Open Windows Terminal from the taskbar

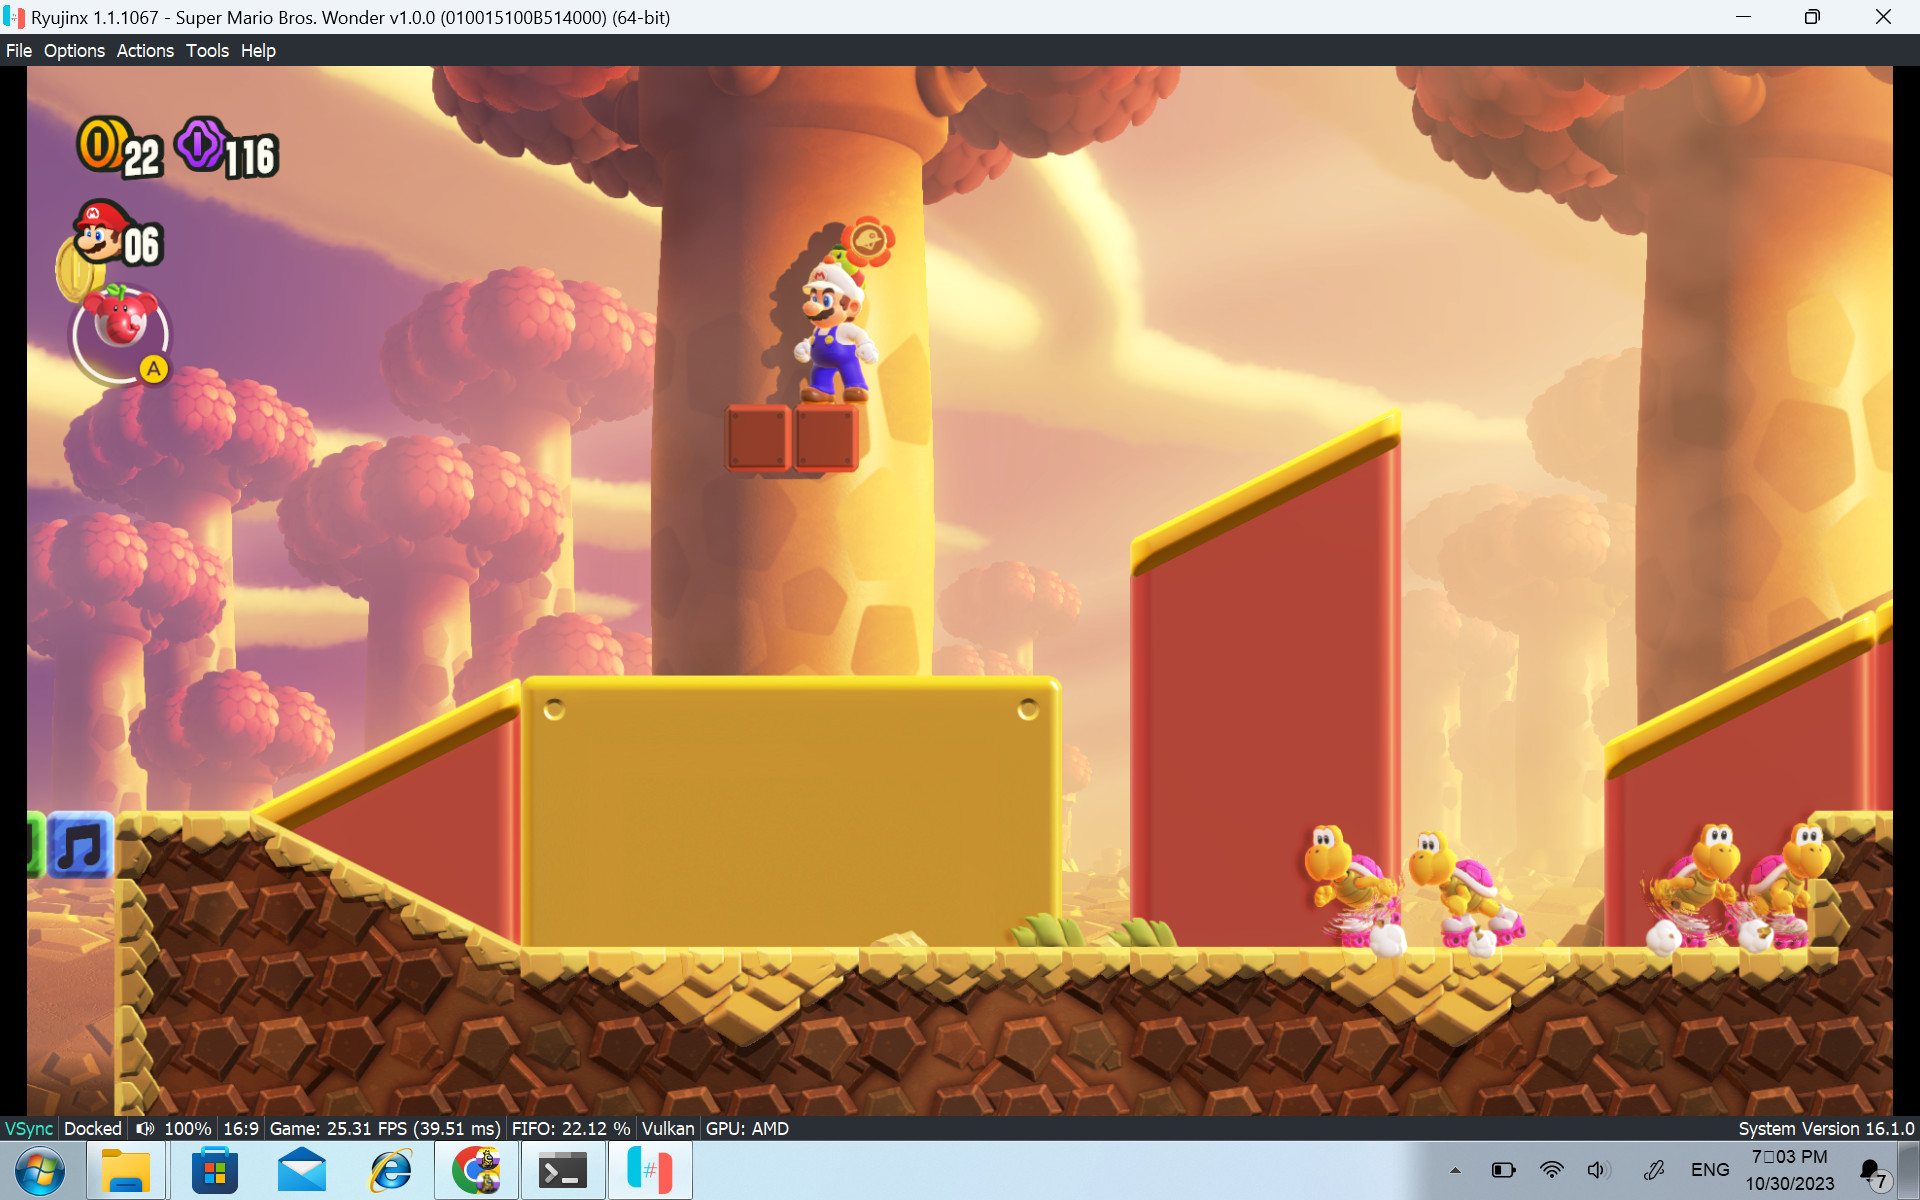point(563,1169)
